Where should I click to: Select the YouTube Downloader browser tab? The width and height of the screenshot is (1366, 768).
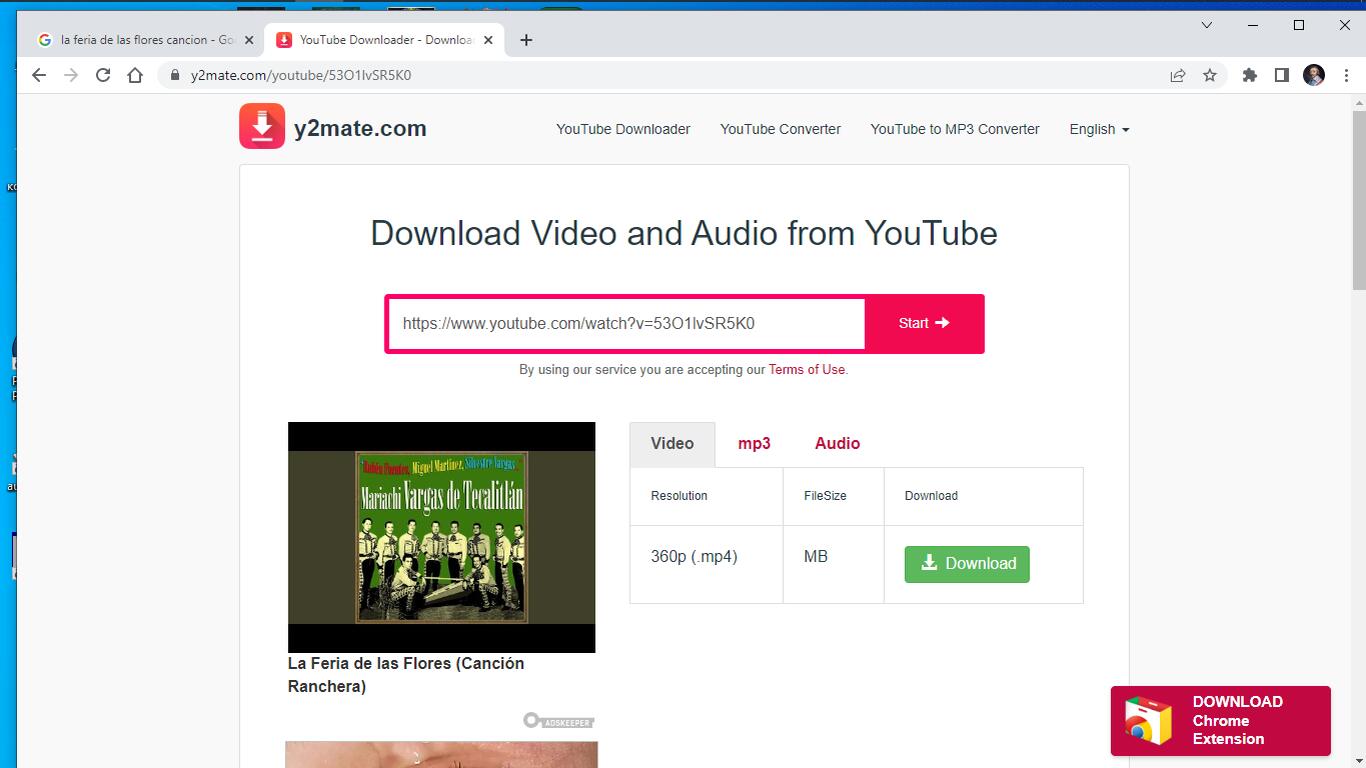(385, 40)
